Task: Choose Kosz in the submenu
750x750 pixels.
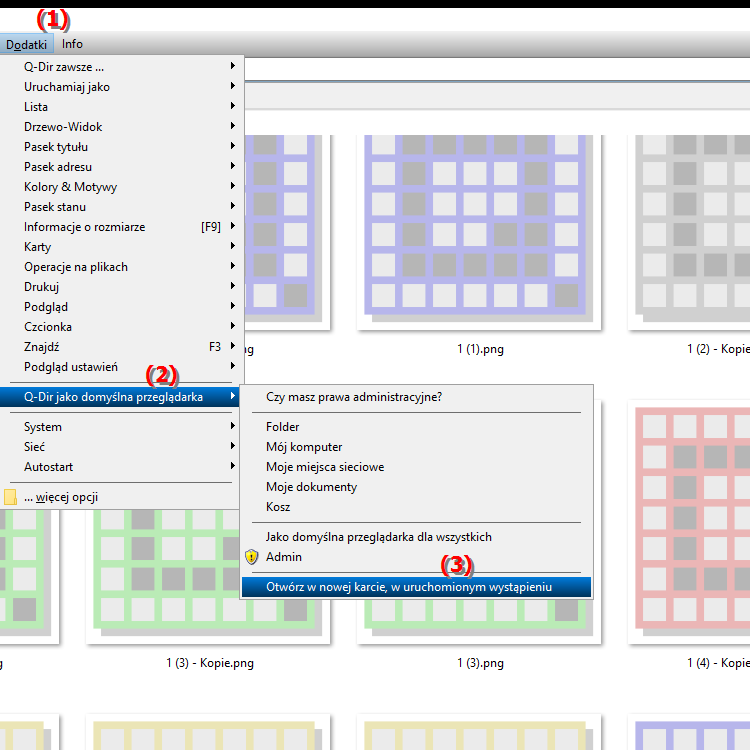Action: point(416,507)
